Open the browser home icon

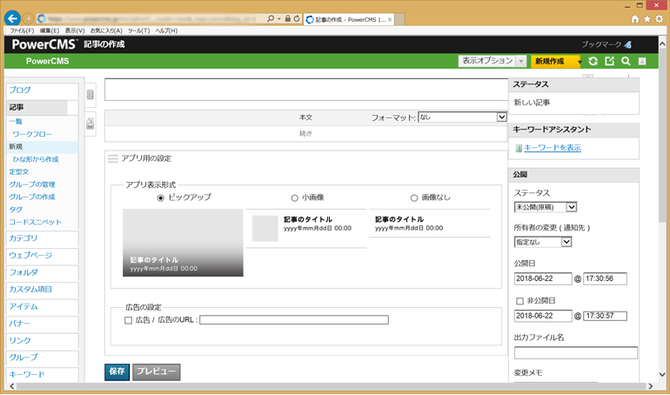(x=635, y=19)
